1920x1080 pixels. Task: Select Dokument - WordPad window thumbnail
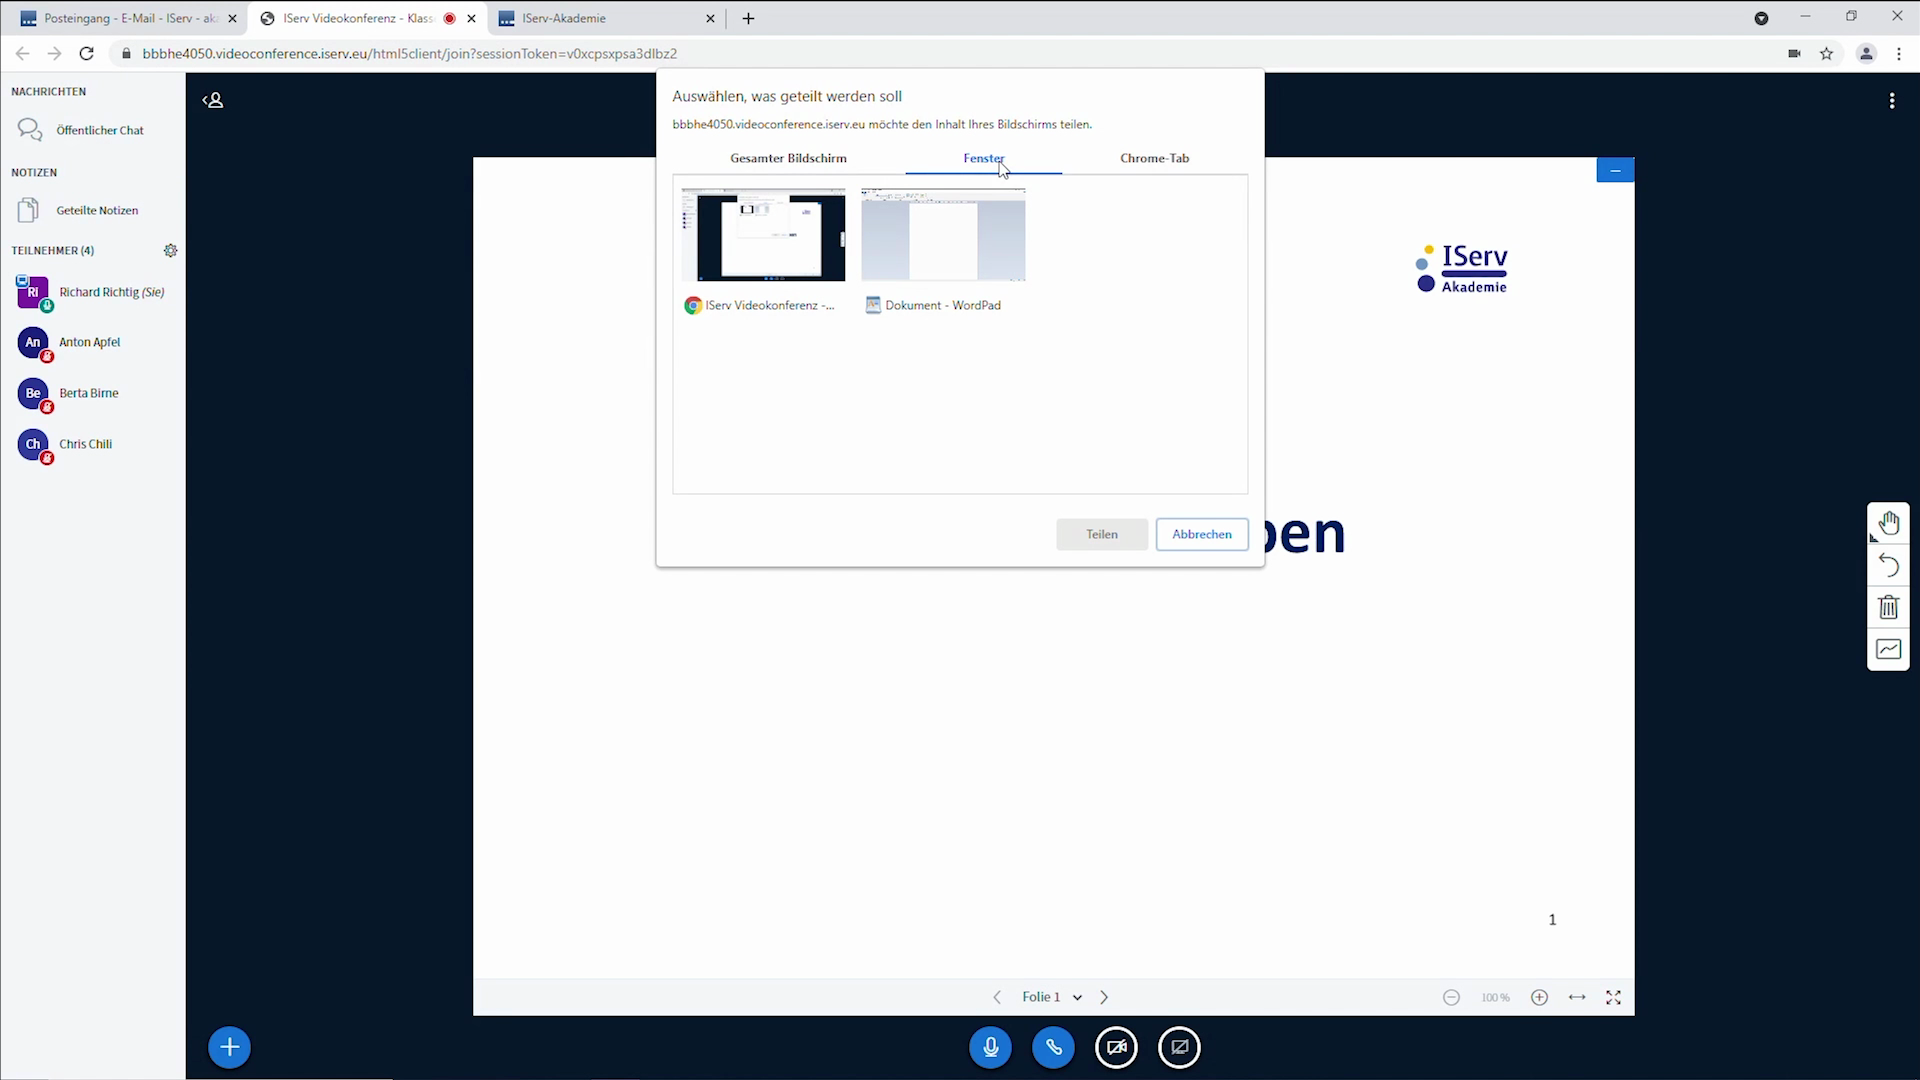pos(943,236)
